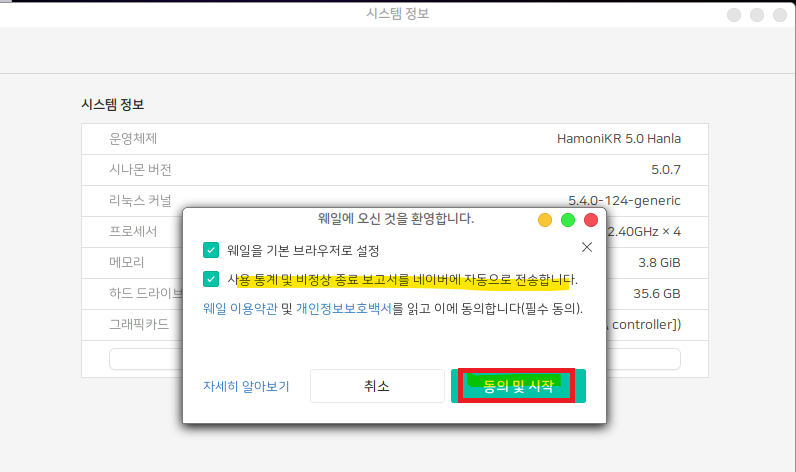The width and height of the screenshot is (796, 472).
Task: Click the '취소' button
Action: [x=377, y=386]
